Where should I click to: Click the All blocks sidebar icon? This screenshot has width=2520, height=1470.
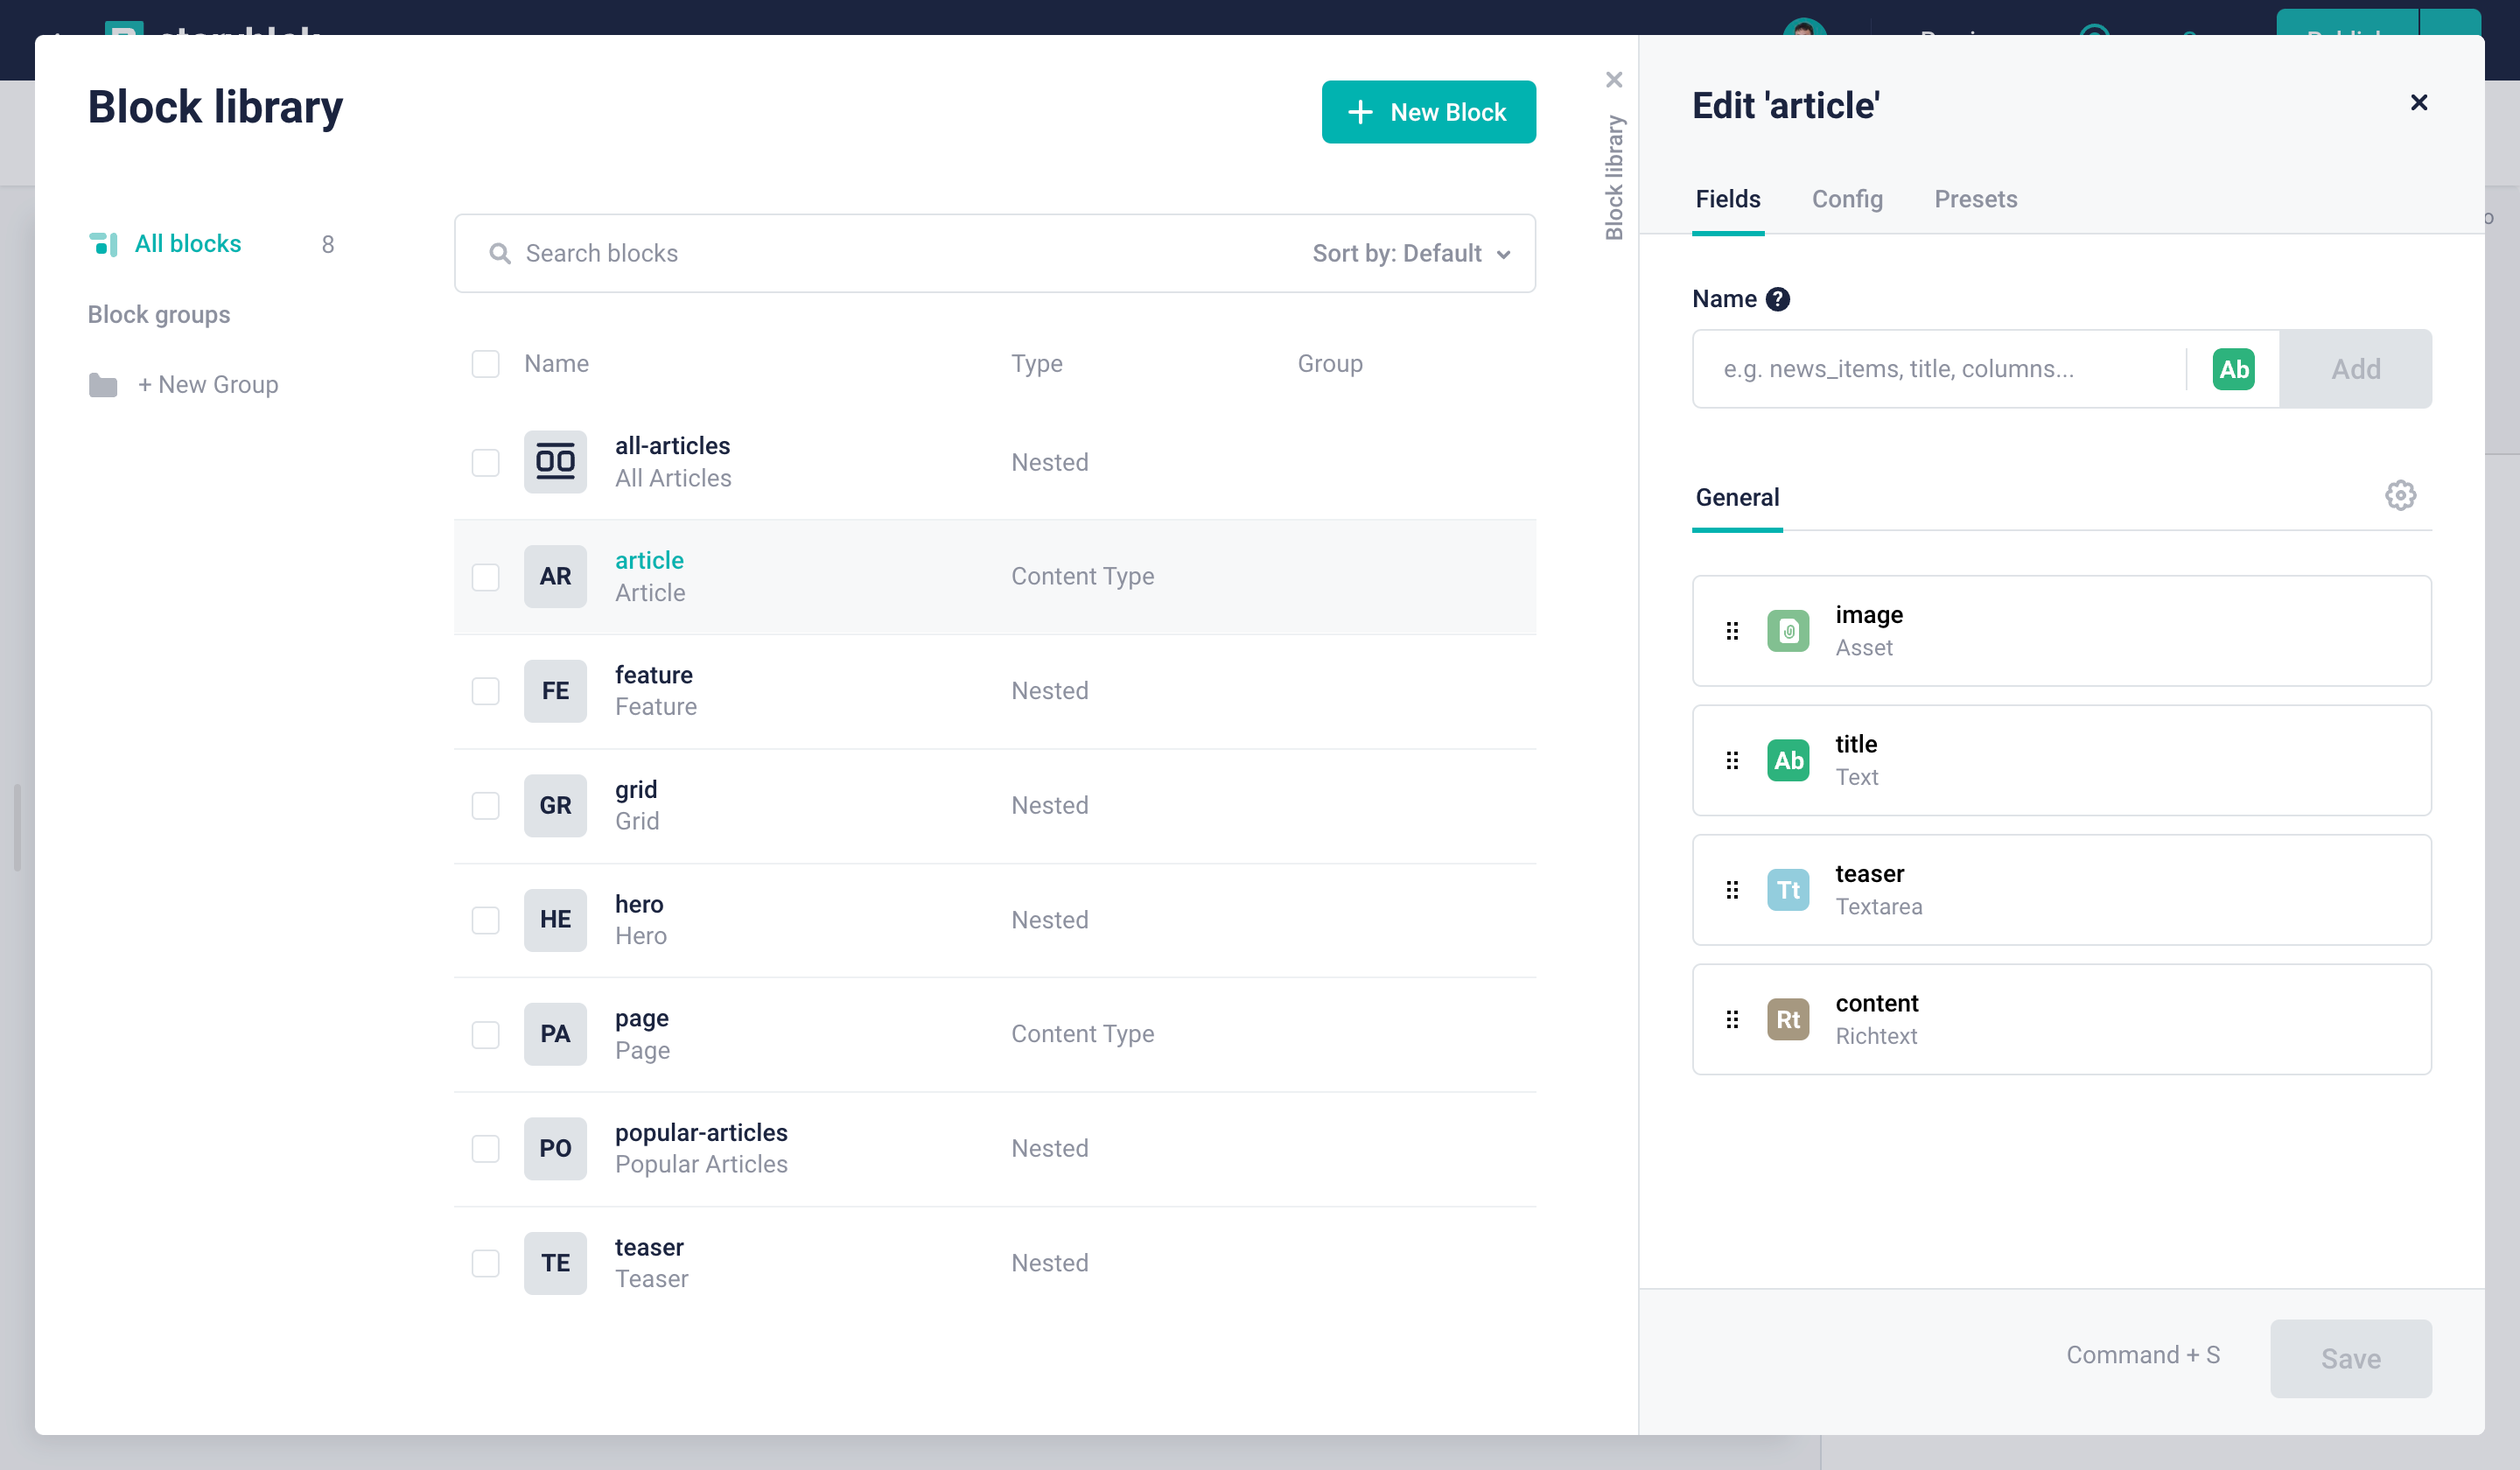coord(103,244)
